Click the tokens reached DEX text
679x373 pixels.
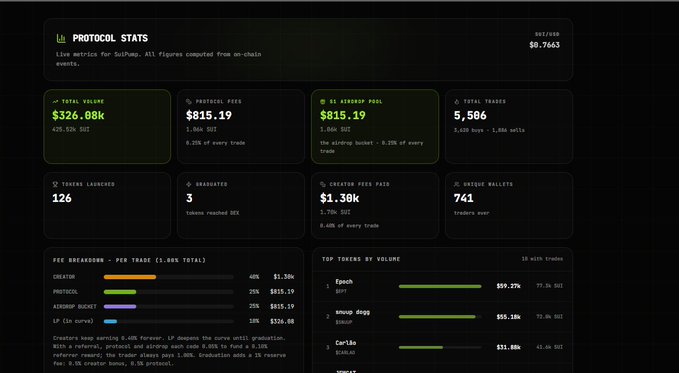click(x=213, y=213)
